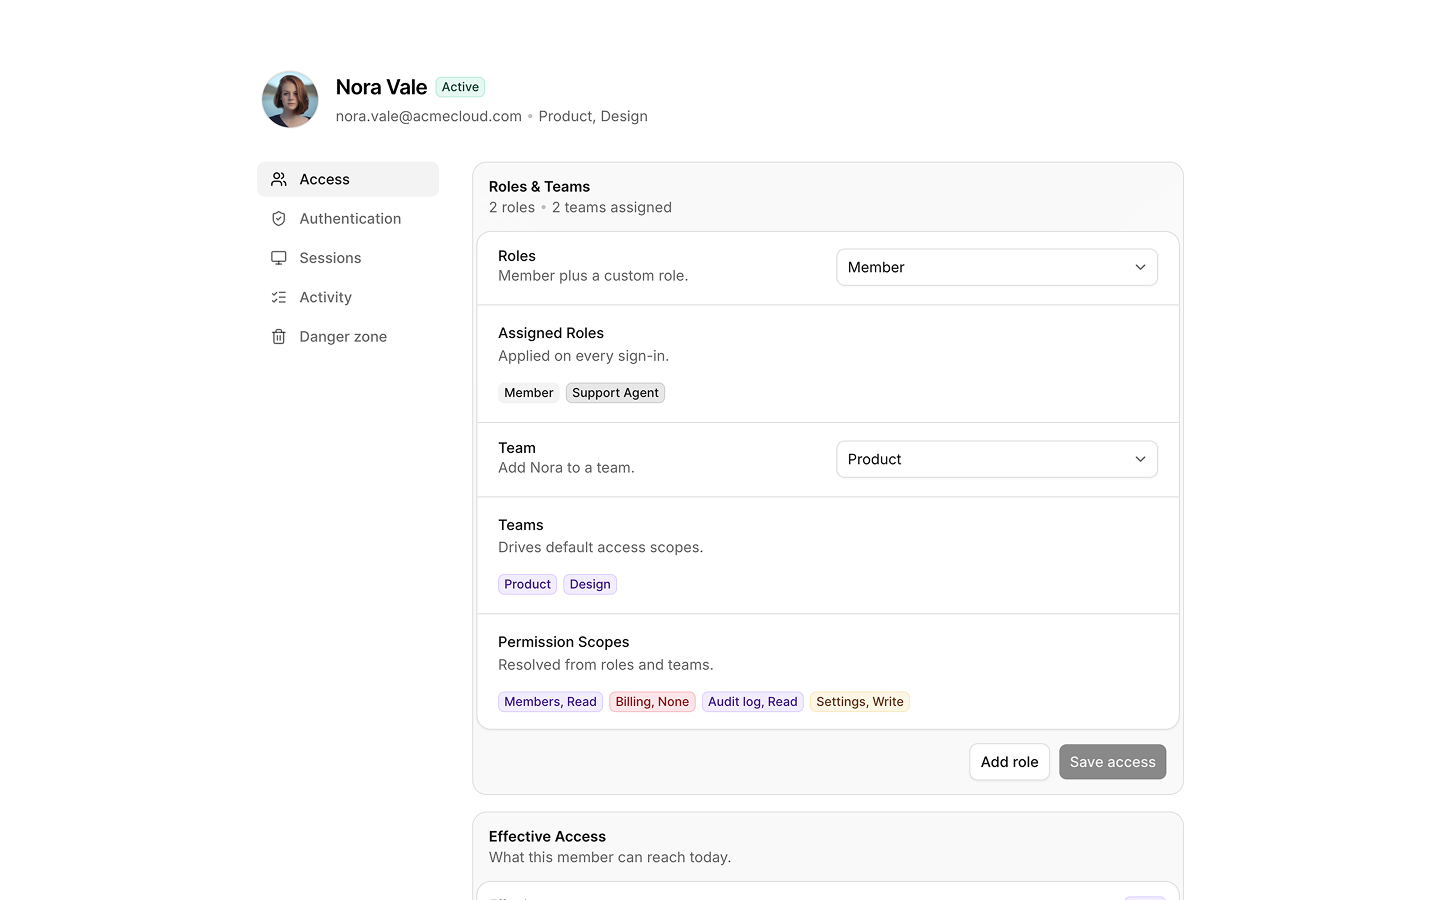1440x900 pixels.
Task: Click the Effective Access heading
Action: coord(547,837)
